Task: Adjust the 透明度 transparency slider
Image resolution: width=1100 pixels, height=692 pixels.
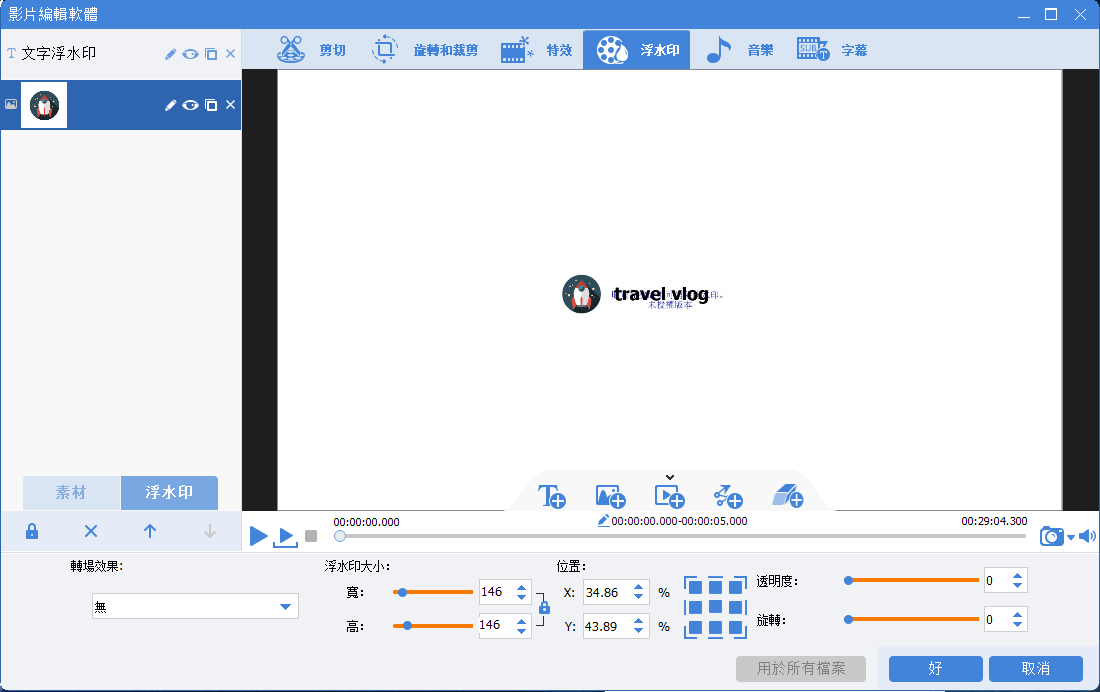Action: coord(911,580)
